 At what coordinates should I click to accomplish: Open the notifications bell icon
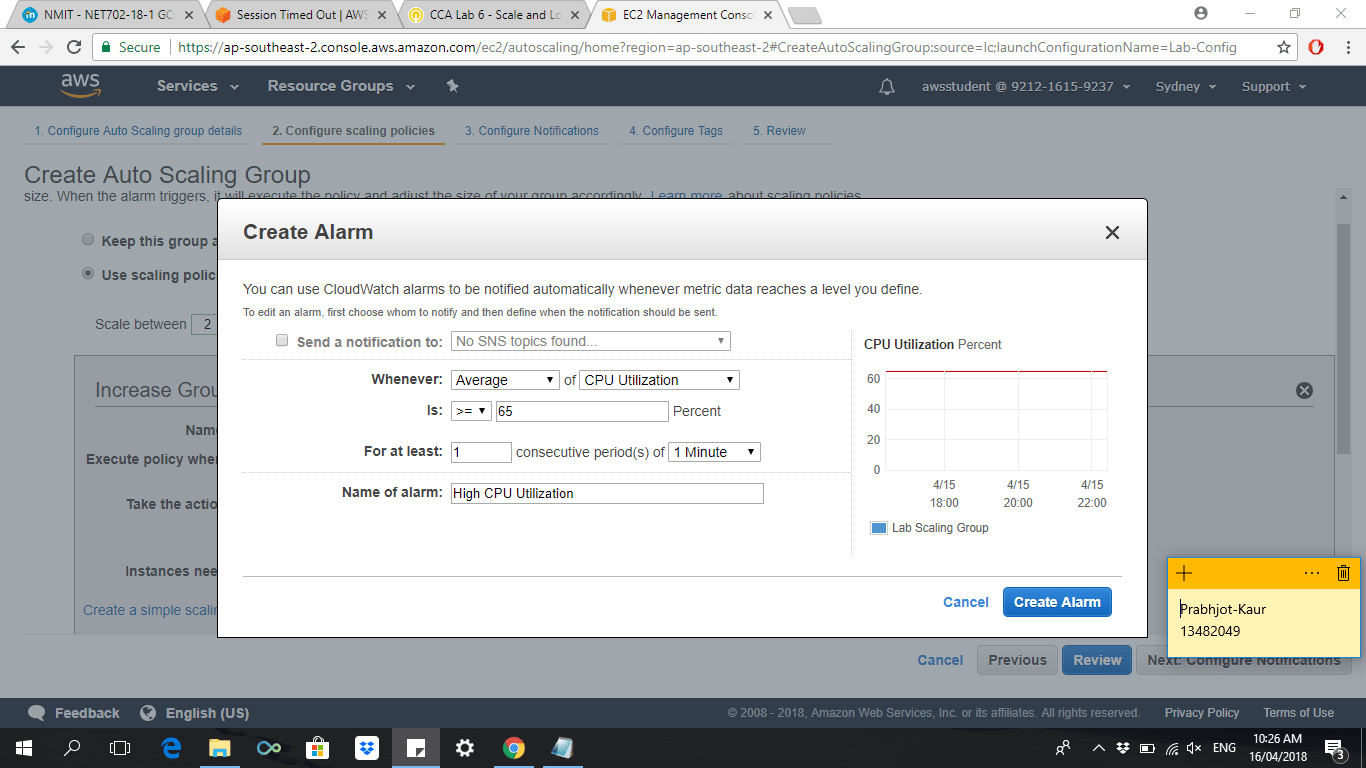[x=886, y=86]
